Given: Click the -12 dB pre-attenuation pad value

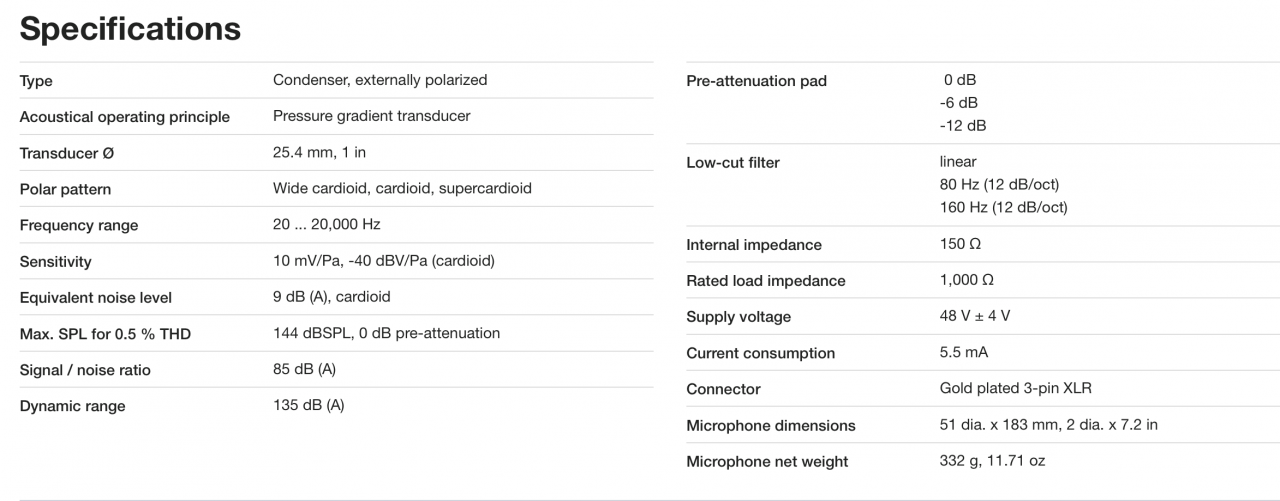Looking at the screenshot, I should 962,126.
